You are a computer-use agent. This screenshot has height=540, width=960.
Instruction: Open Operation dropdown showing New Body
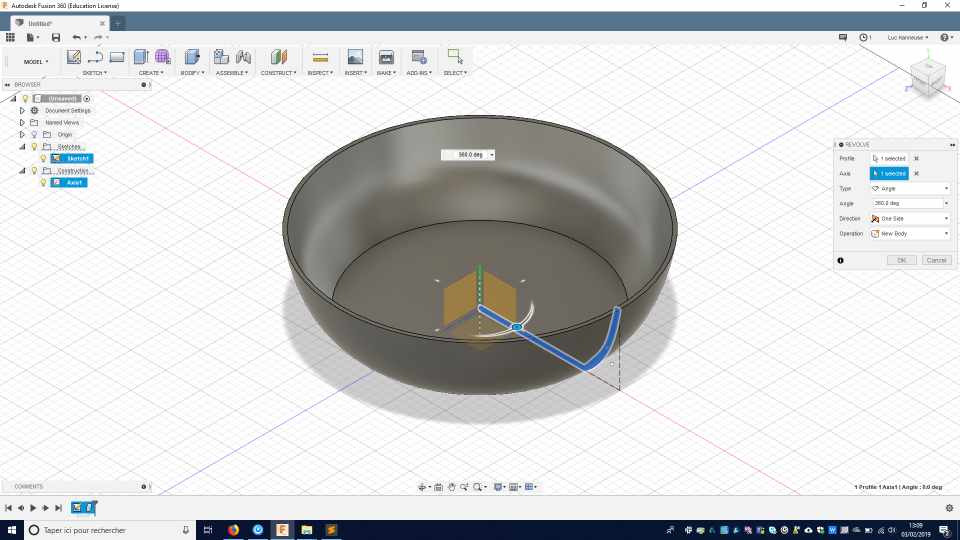coord(910,234)
